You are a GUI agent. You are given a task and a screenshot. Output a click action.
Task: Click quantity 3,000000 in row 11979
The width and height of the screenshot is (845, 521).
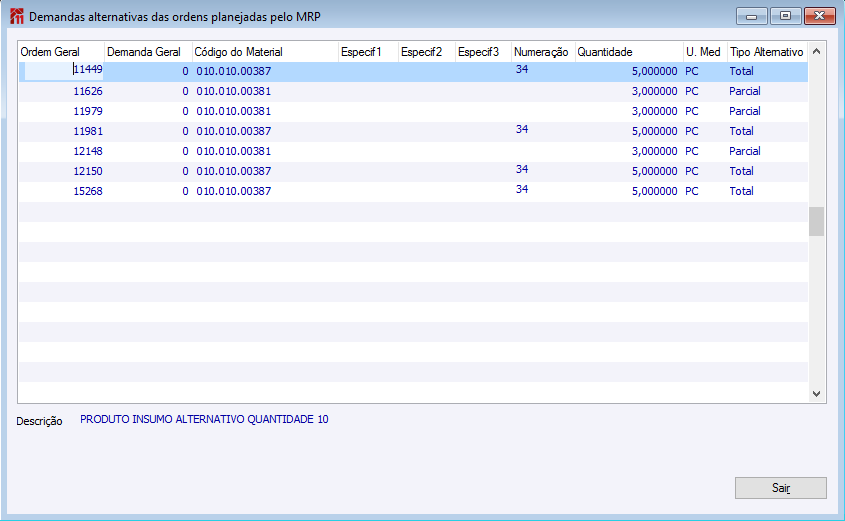click(x=654, y=111)
